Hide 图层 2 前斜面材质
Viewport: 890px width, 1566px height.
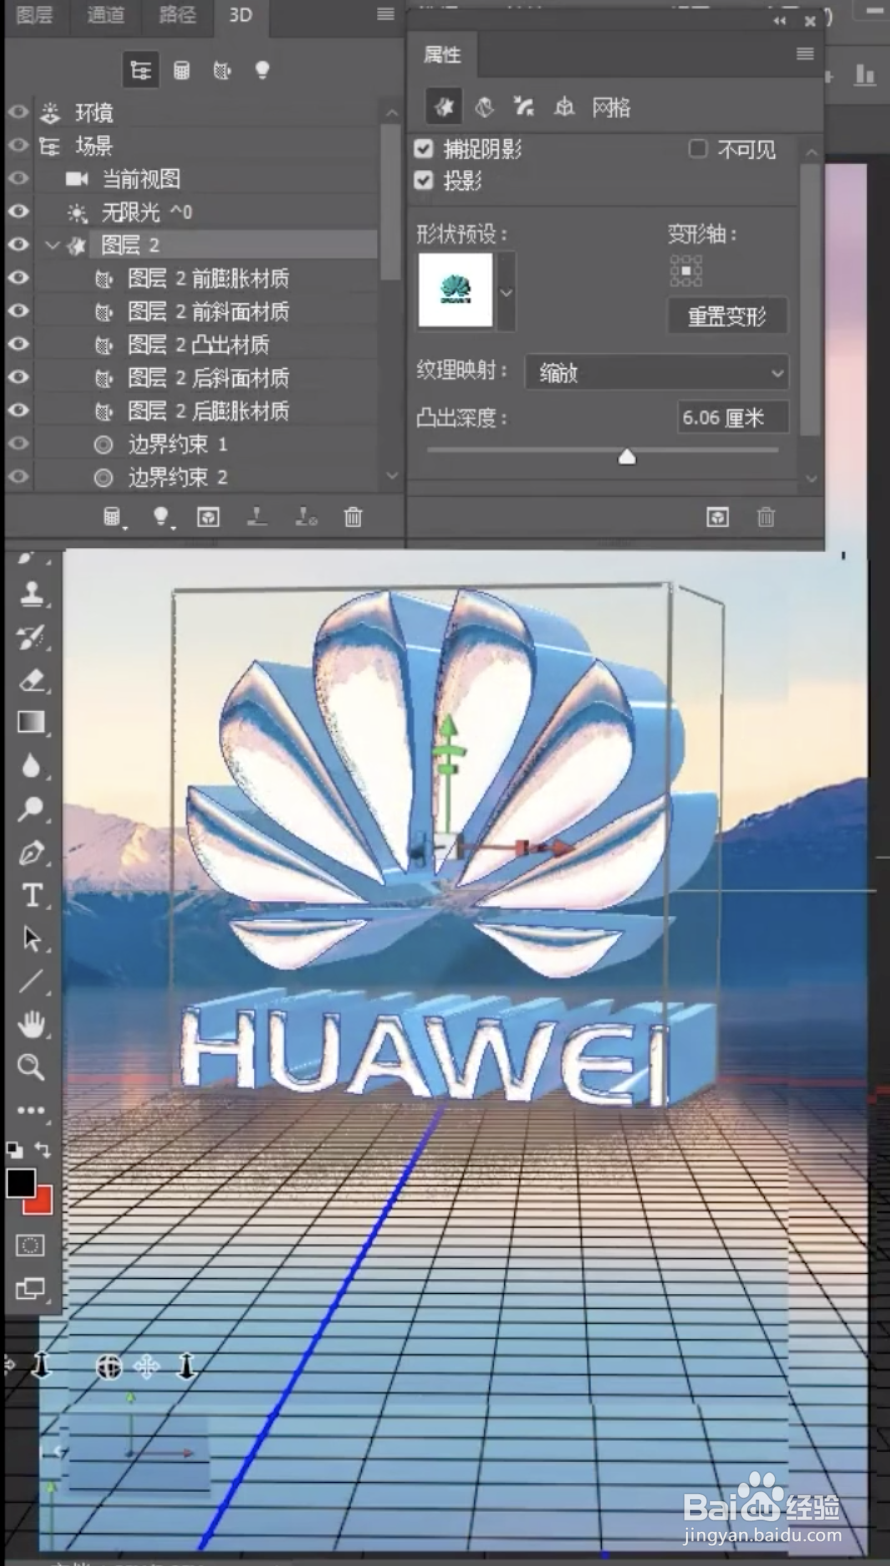pyautogui.click(x=18, y=311)
